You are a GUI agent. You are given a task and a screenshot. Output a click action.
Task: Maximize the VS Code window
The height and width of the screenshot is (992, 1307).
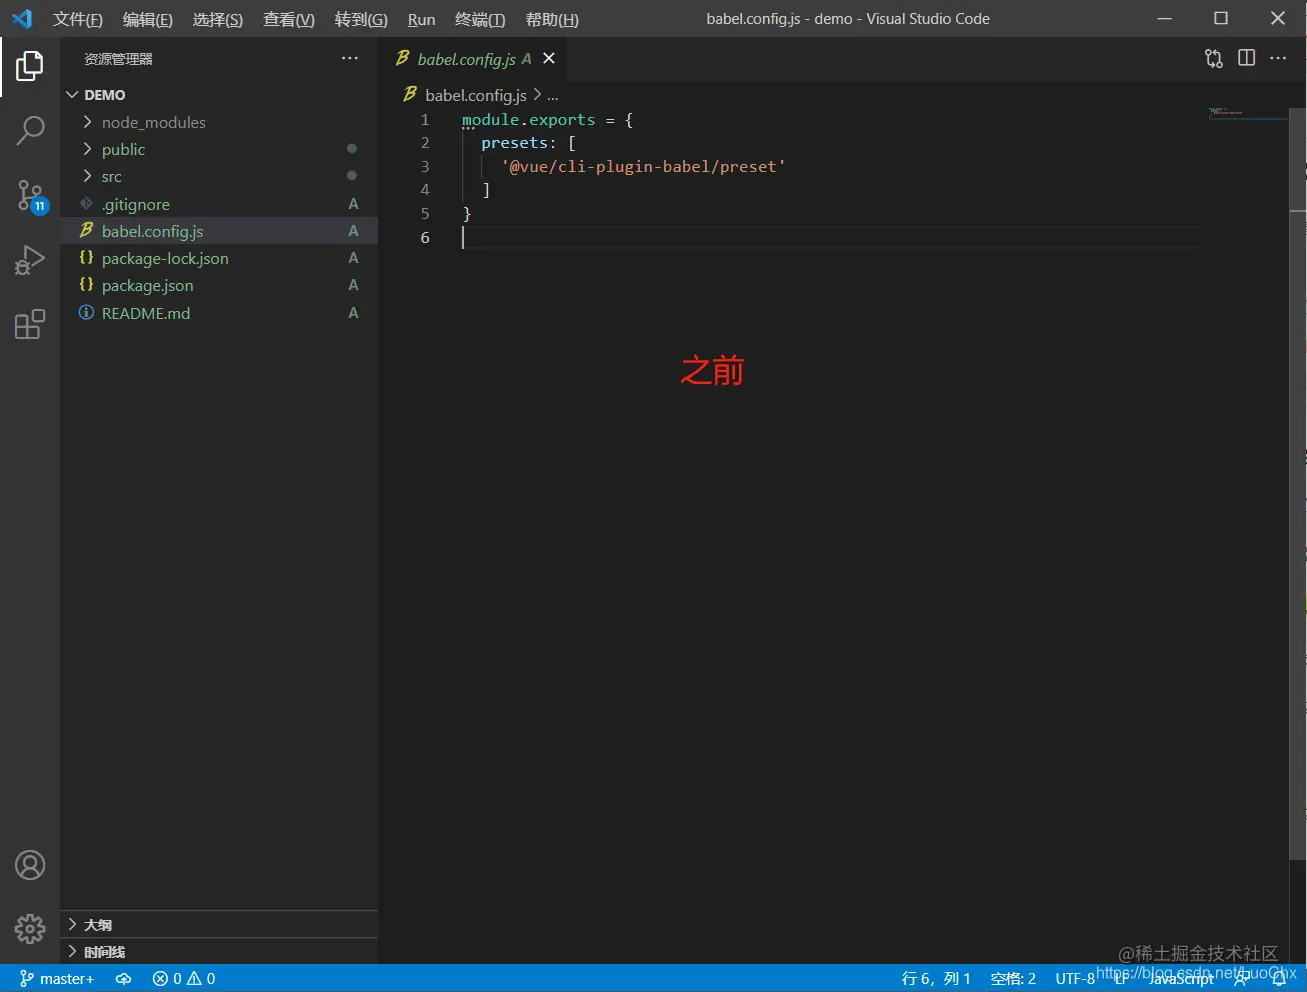(1221, 18)
